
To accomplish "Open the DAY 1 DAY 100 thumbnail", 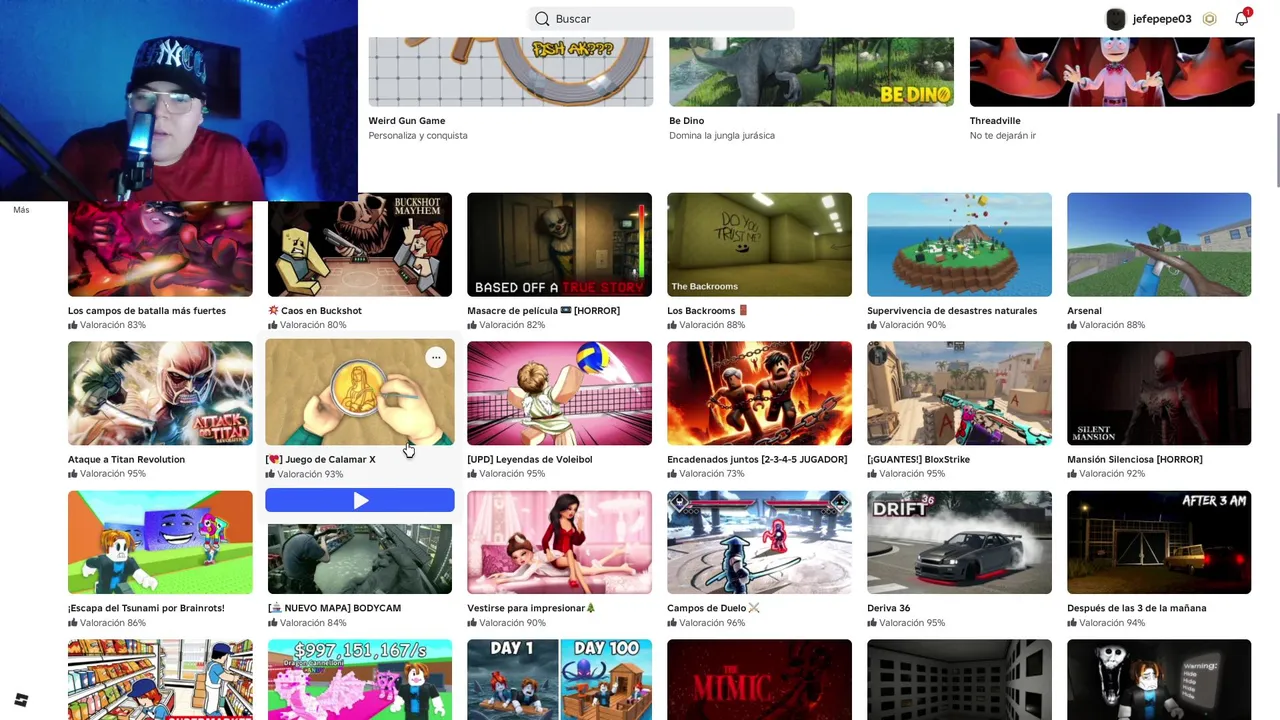I will click(559, 680).
